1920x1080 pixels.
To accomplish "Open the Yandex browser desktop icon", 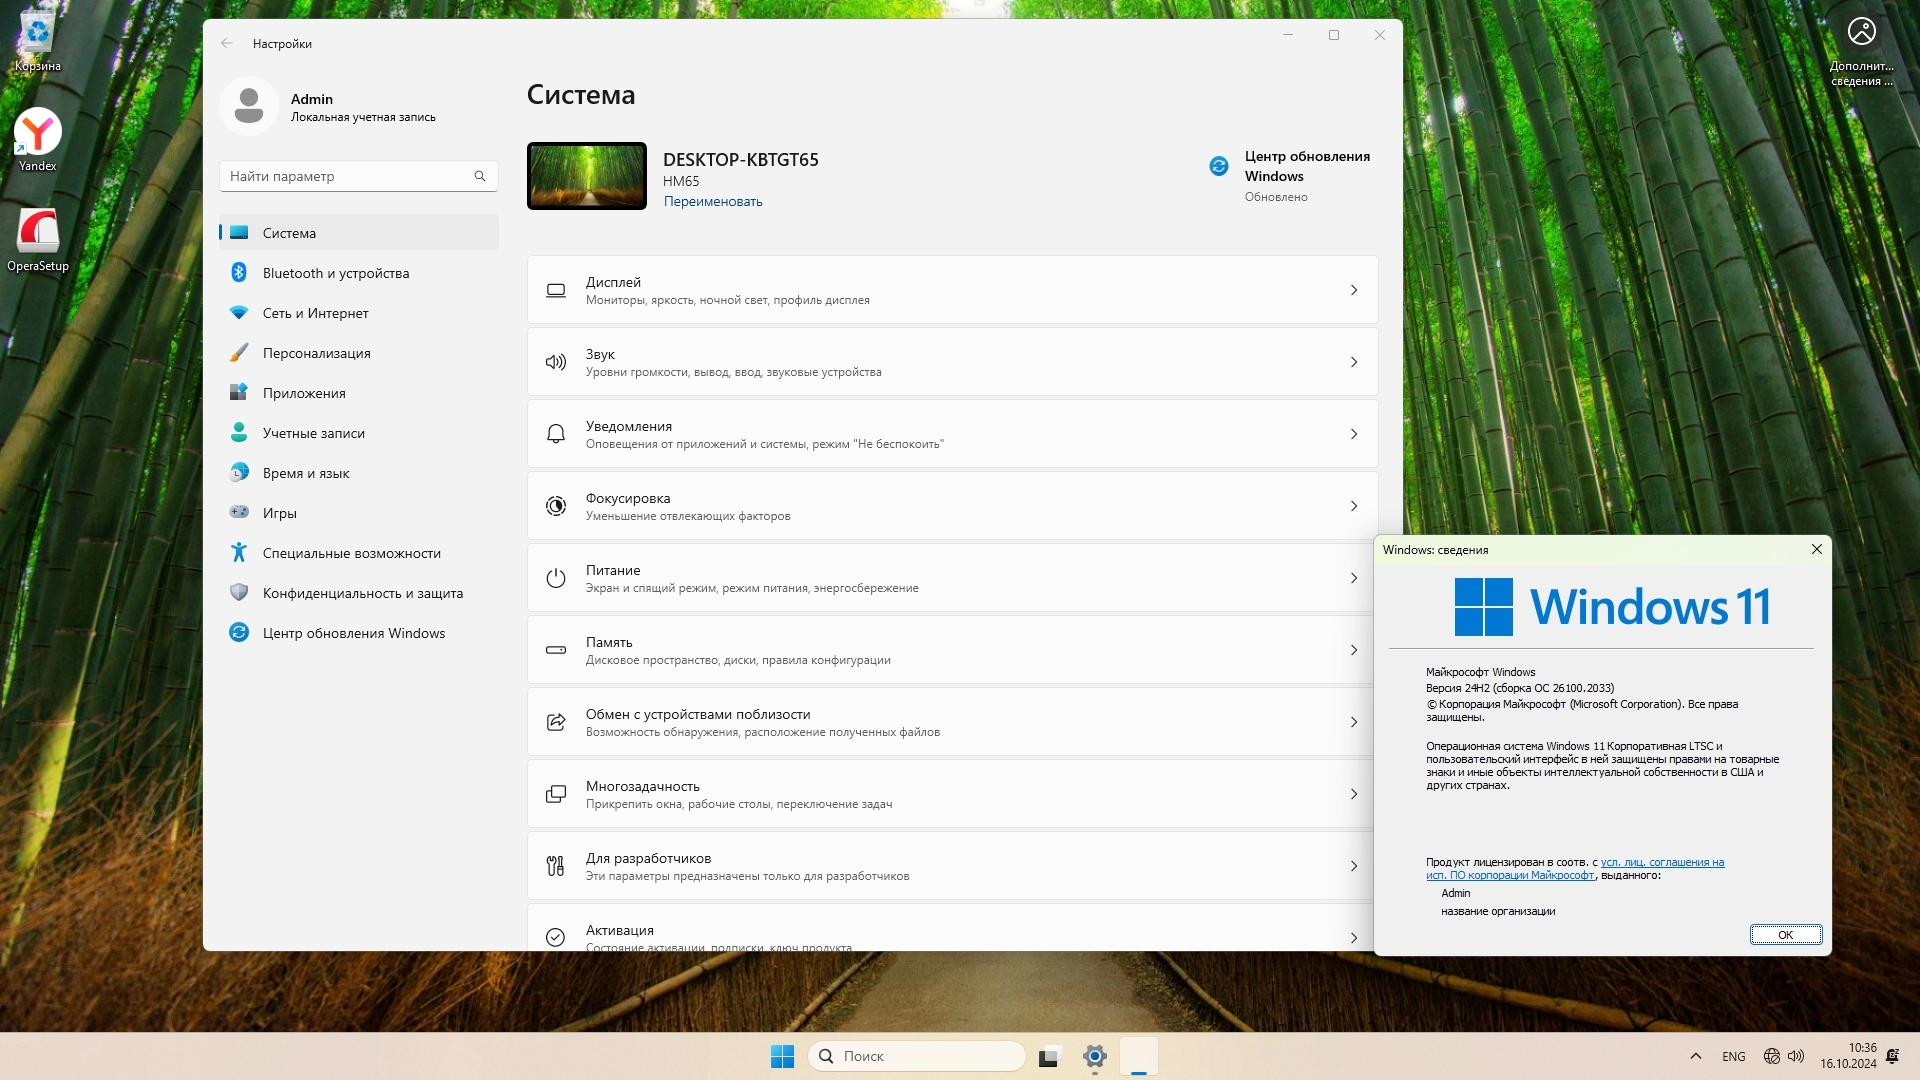I will tap(38, 133).
